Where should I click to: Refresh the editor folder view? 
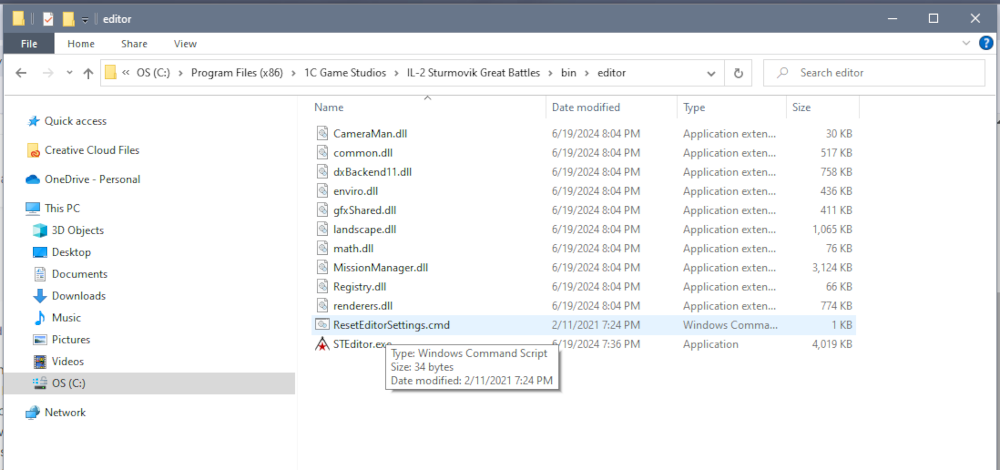(x=738, y=73)
